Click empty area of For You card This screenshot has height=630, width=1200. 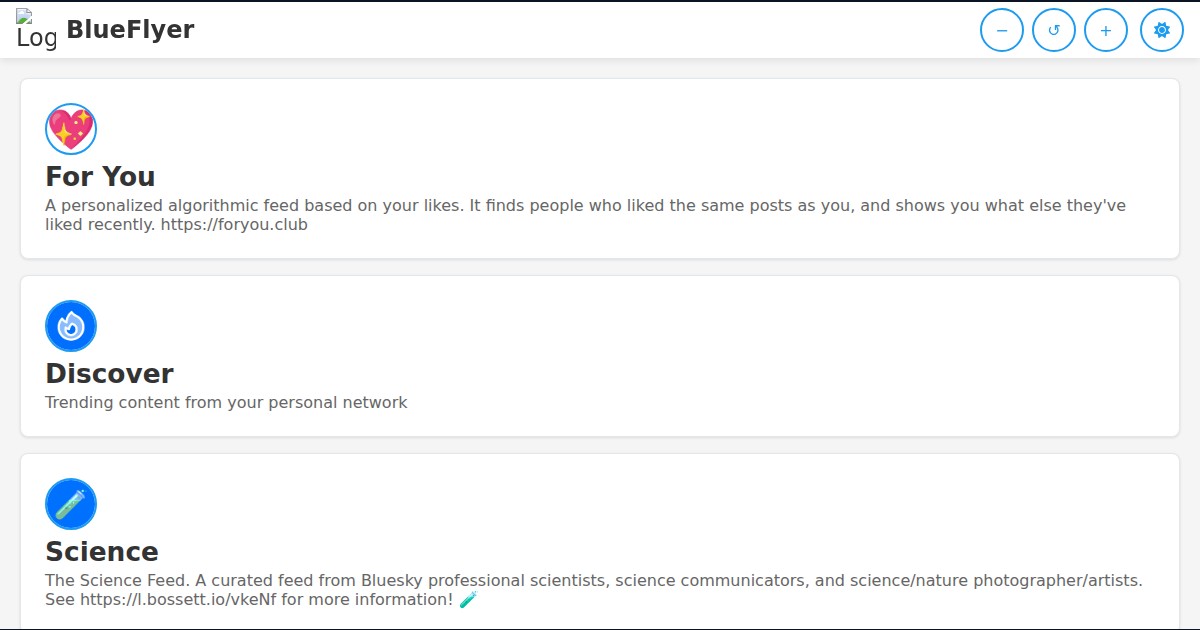tap(700, 130)
